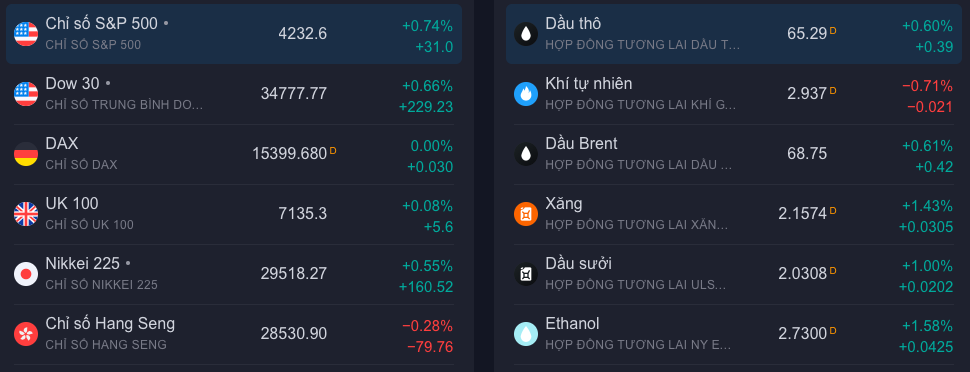Click the delayed data D marker beside DAX price
The image size is (970, 372).
click(333, 150)
